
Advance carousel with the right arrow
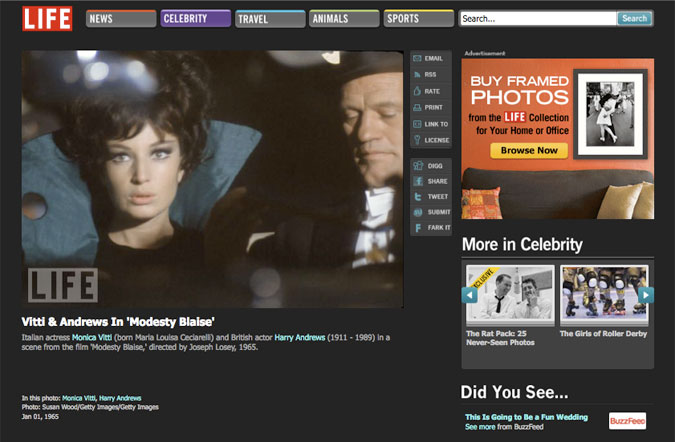click(646, 295)
